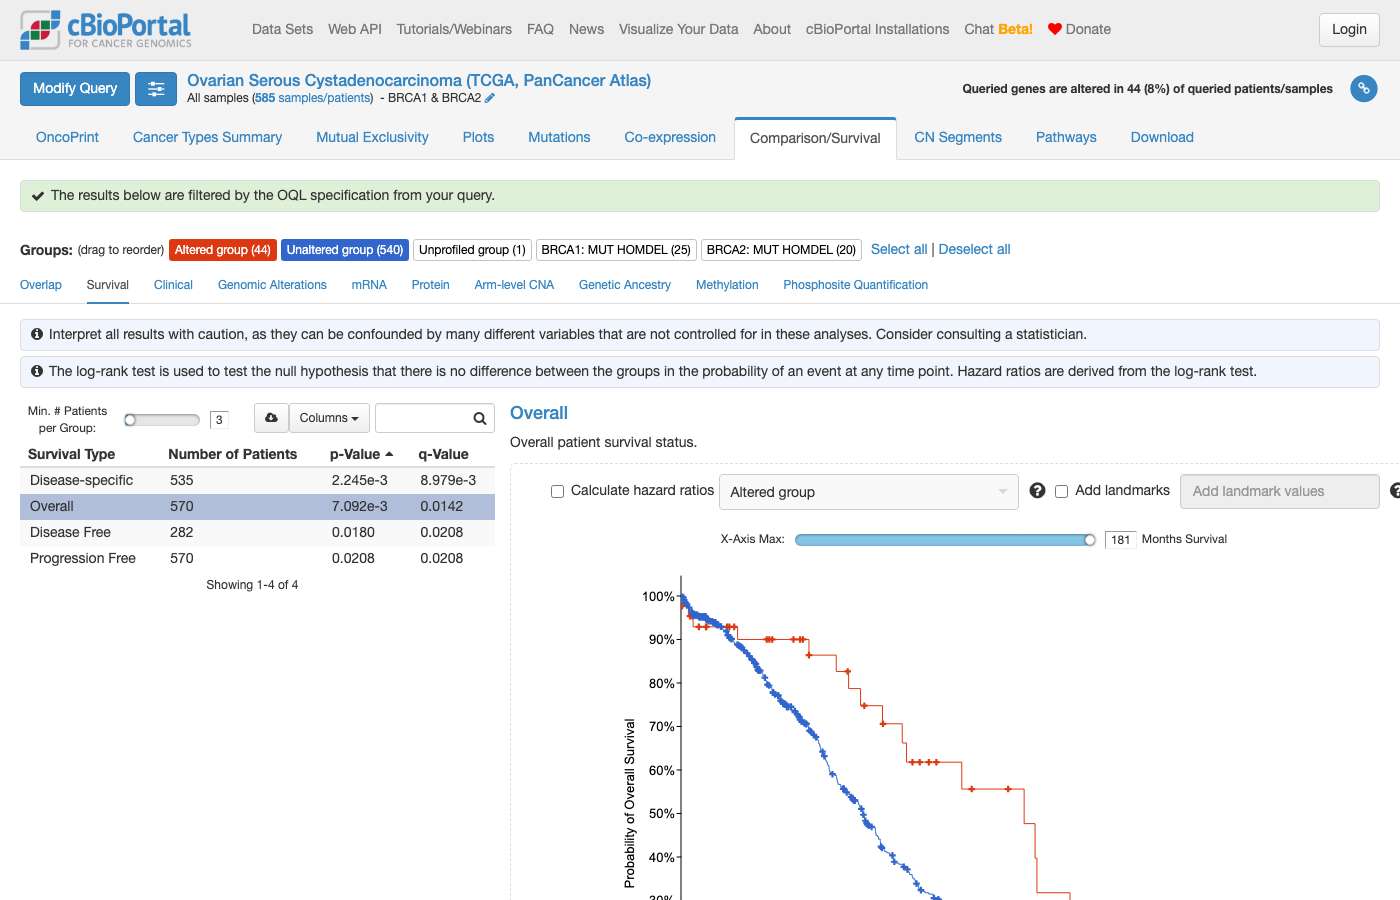Click the pencil icon to edit genes
This screenshot has width=1400, height=900.
(490, 98)
